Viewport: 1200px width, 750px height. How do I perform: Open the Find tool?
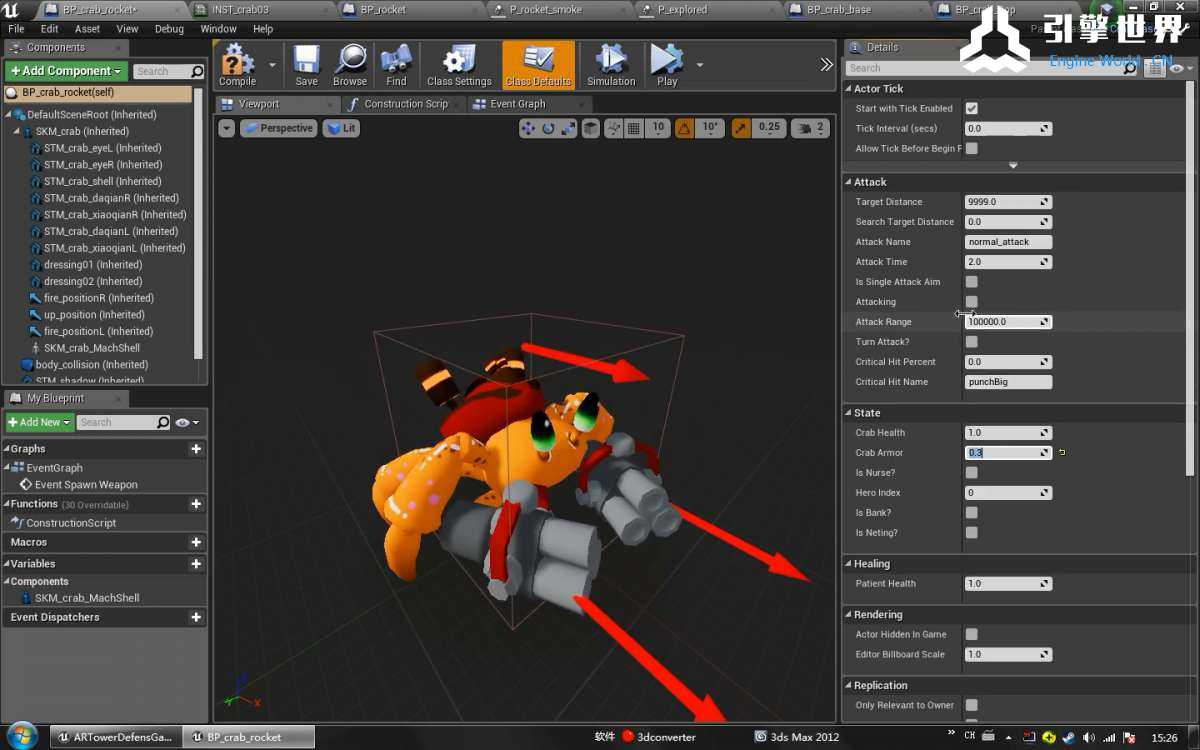point(396,65)
